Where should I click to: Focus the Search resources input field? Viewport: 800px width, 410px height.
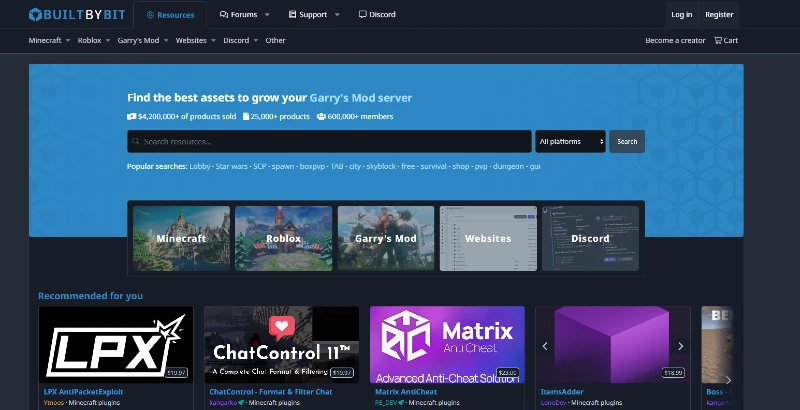[329, 141]
